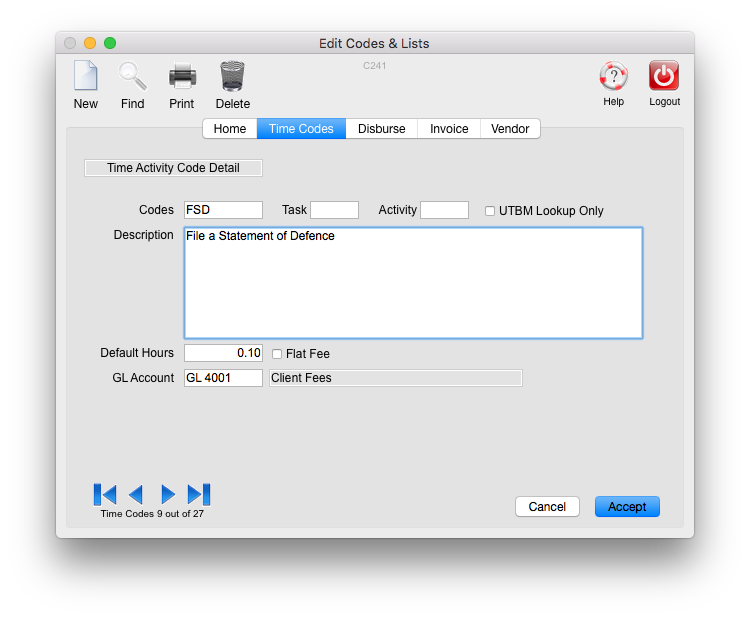Open the Disburse tab
750x618 pixels.
[x=382, y=129]
